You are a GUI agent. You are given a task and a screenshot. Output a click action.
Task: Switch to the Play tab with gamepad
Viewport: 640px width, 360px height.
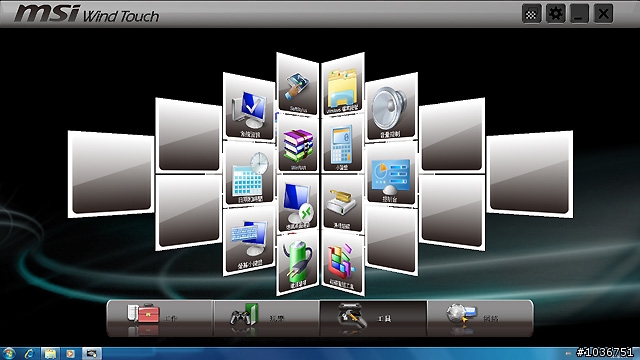(x=266, y=318)
